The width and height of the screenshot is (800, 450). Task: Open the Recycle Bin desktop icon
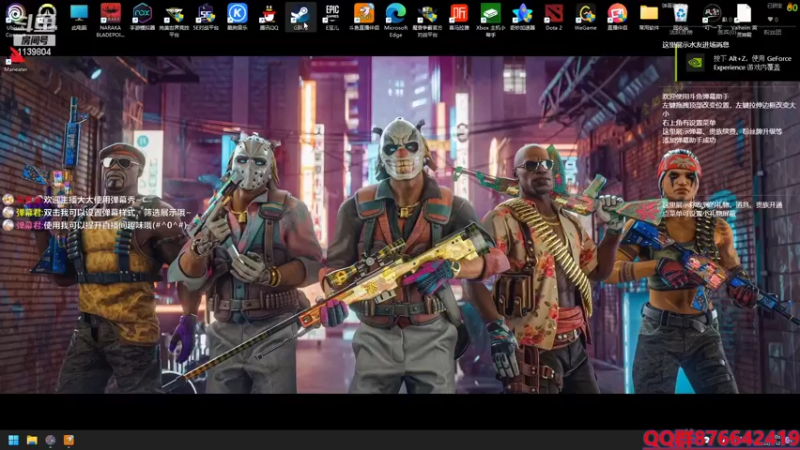coord(680,17)
